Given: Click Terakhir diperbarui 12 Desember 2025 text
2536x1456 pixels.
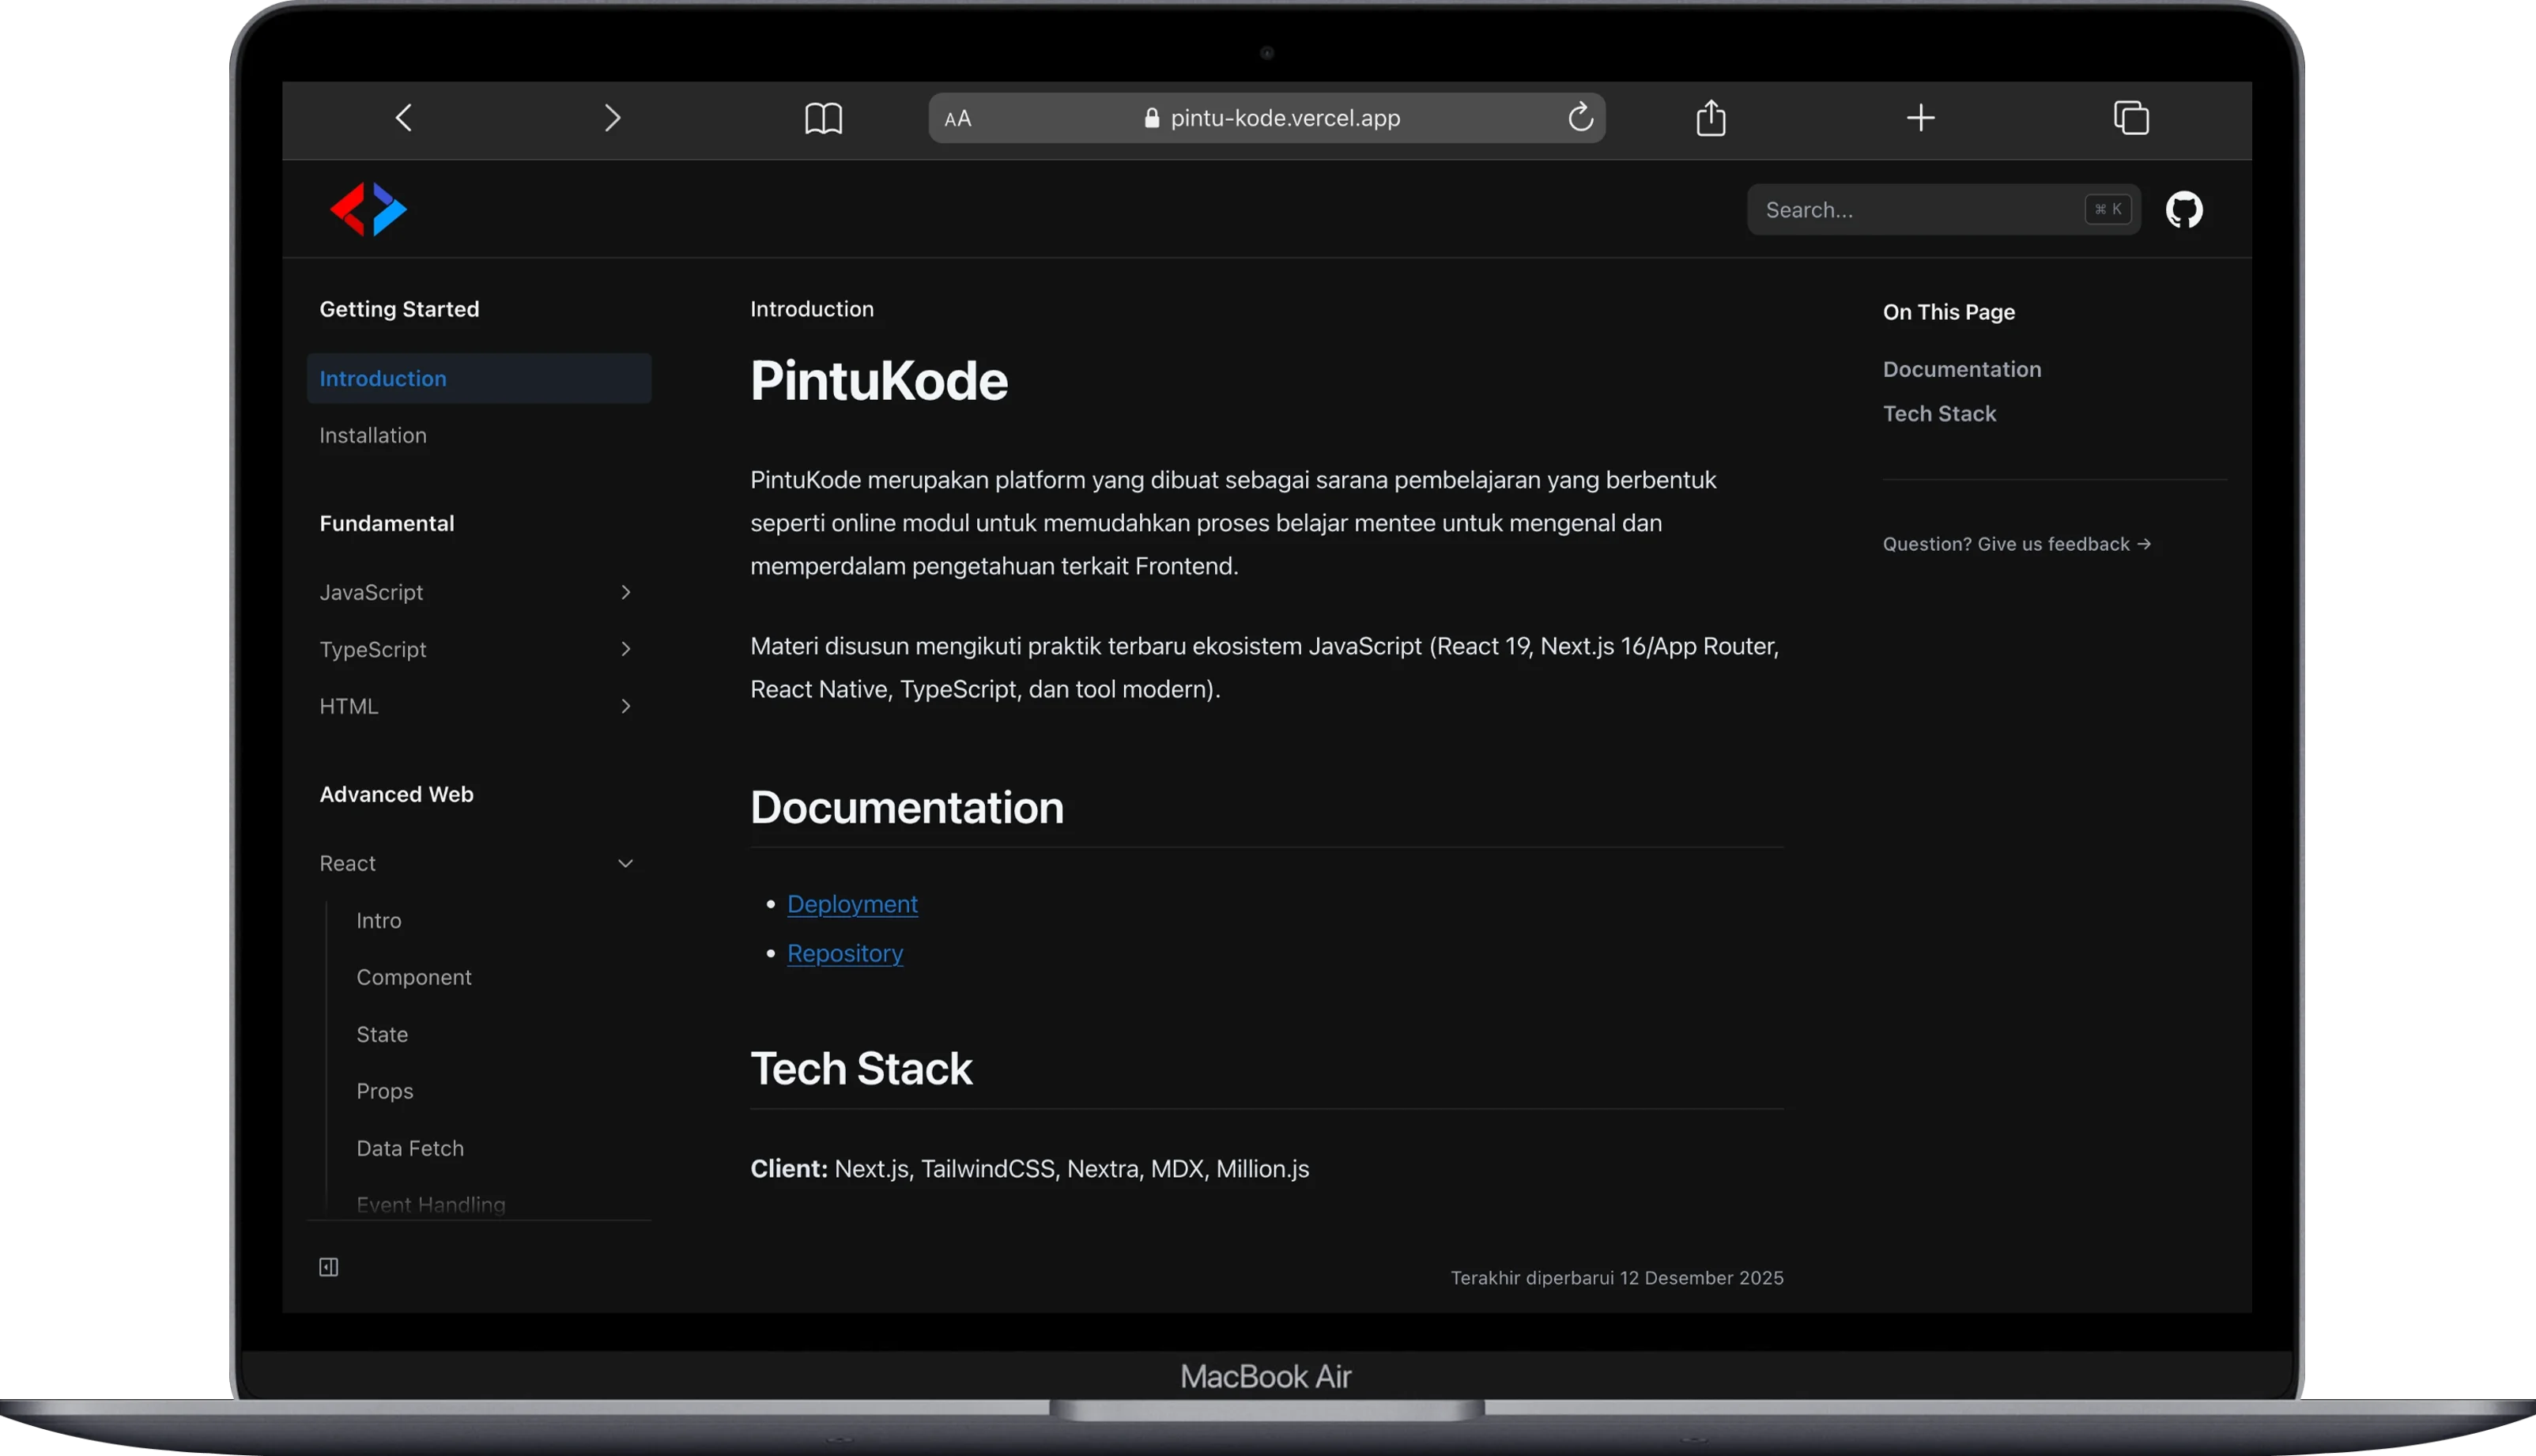Looking at the screenshot, I should point(1617,1278).
